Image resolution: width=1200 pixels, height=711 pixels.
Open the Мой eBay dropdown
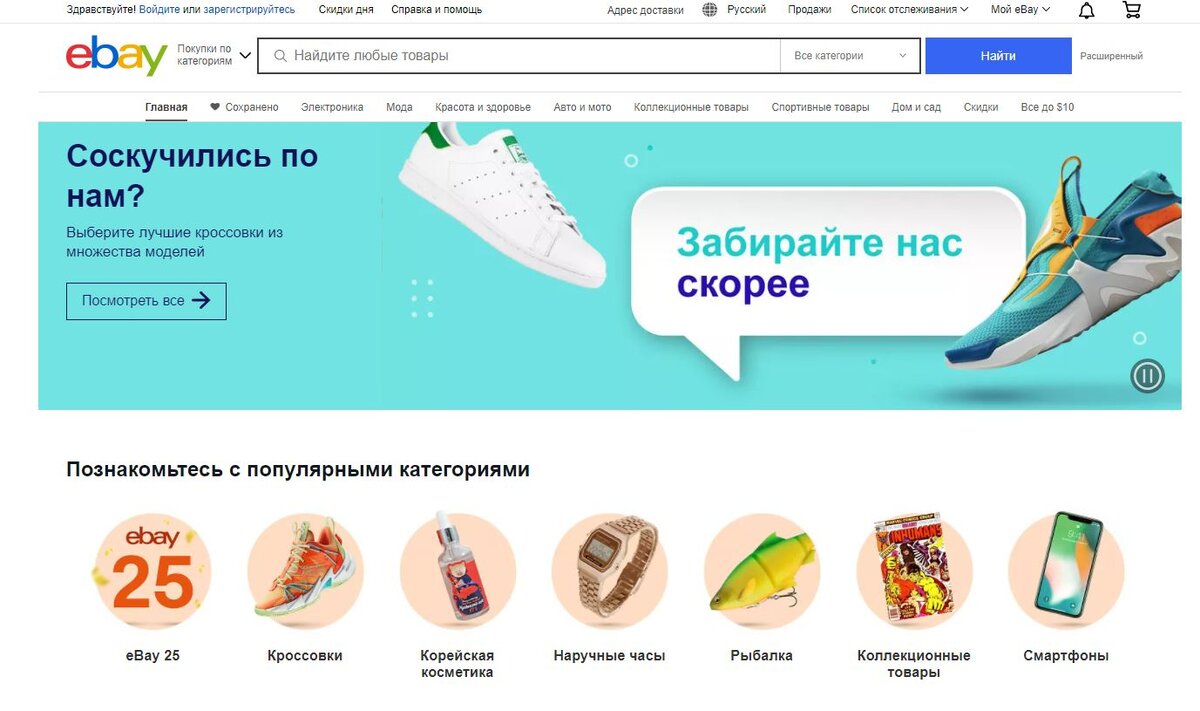(x=1020, y=10)
